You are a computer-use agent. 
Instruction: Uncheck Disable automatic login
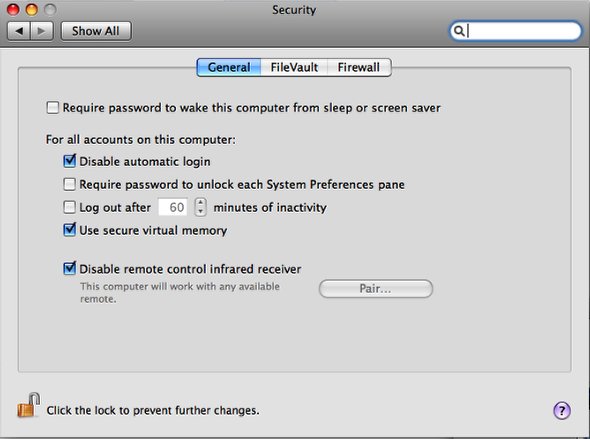70,161
